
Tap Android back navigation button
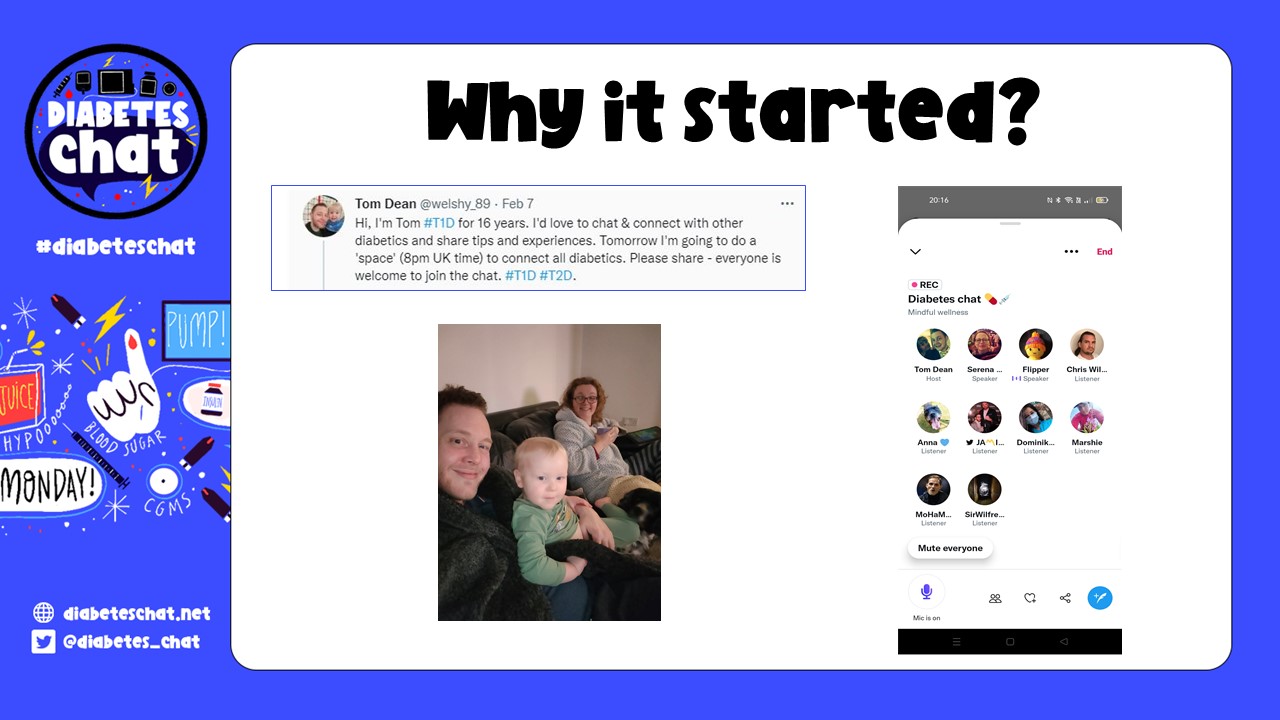click(x=1063, y=641)
